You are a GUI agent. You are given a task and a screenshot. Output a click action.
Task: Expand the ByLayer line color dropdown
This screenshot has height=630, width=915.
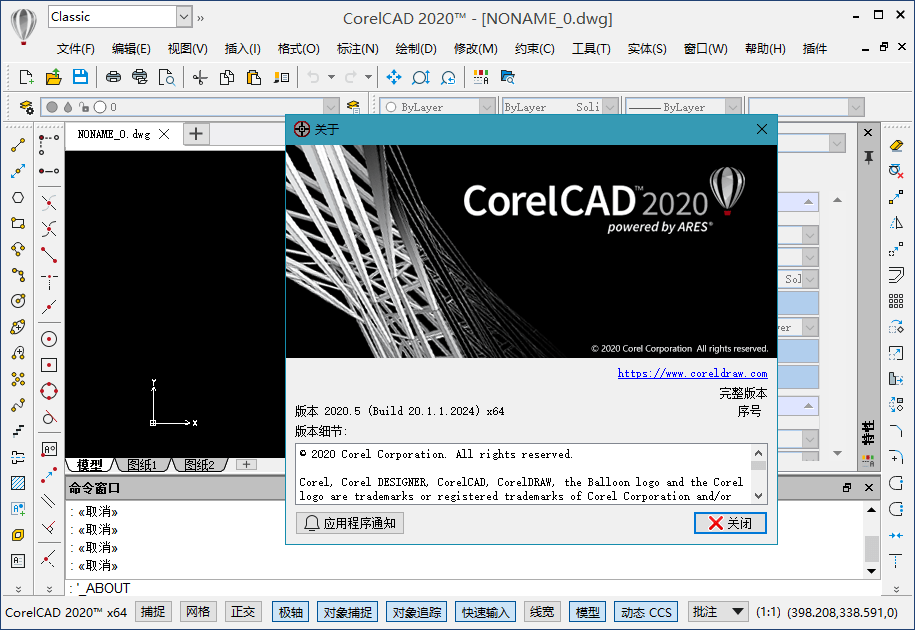coord(488,106)
